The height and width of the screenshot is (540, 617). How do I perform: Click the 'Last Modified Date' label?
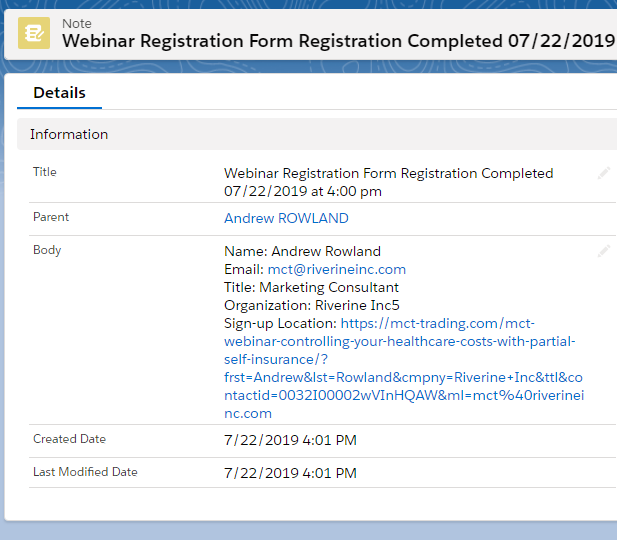tap(85, 472)
